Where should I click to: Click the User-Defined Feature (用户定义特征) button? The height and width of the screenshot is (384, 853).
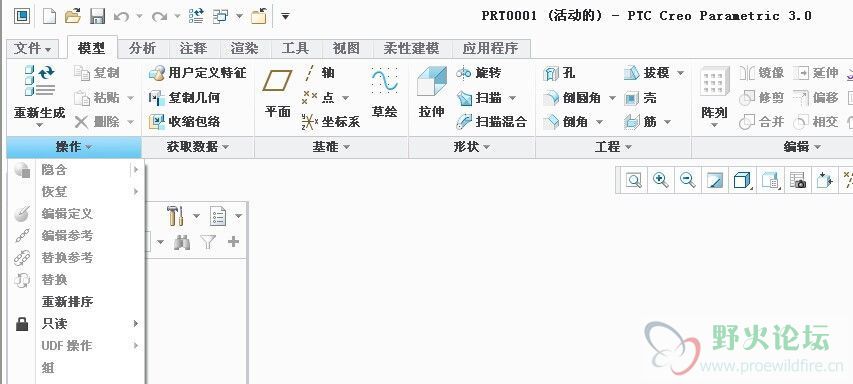click(x=197, y=73)
